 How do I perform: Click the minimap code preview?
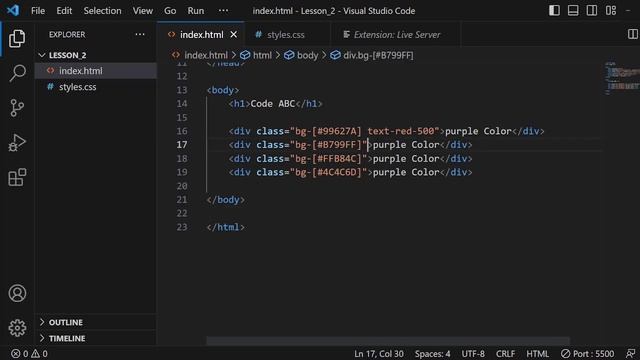pyautogui.click(x=622, y=78)
